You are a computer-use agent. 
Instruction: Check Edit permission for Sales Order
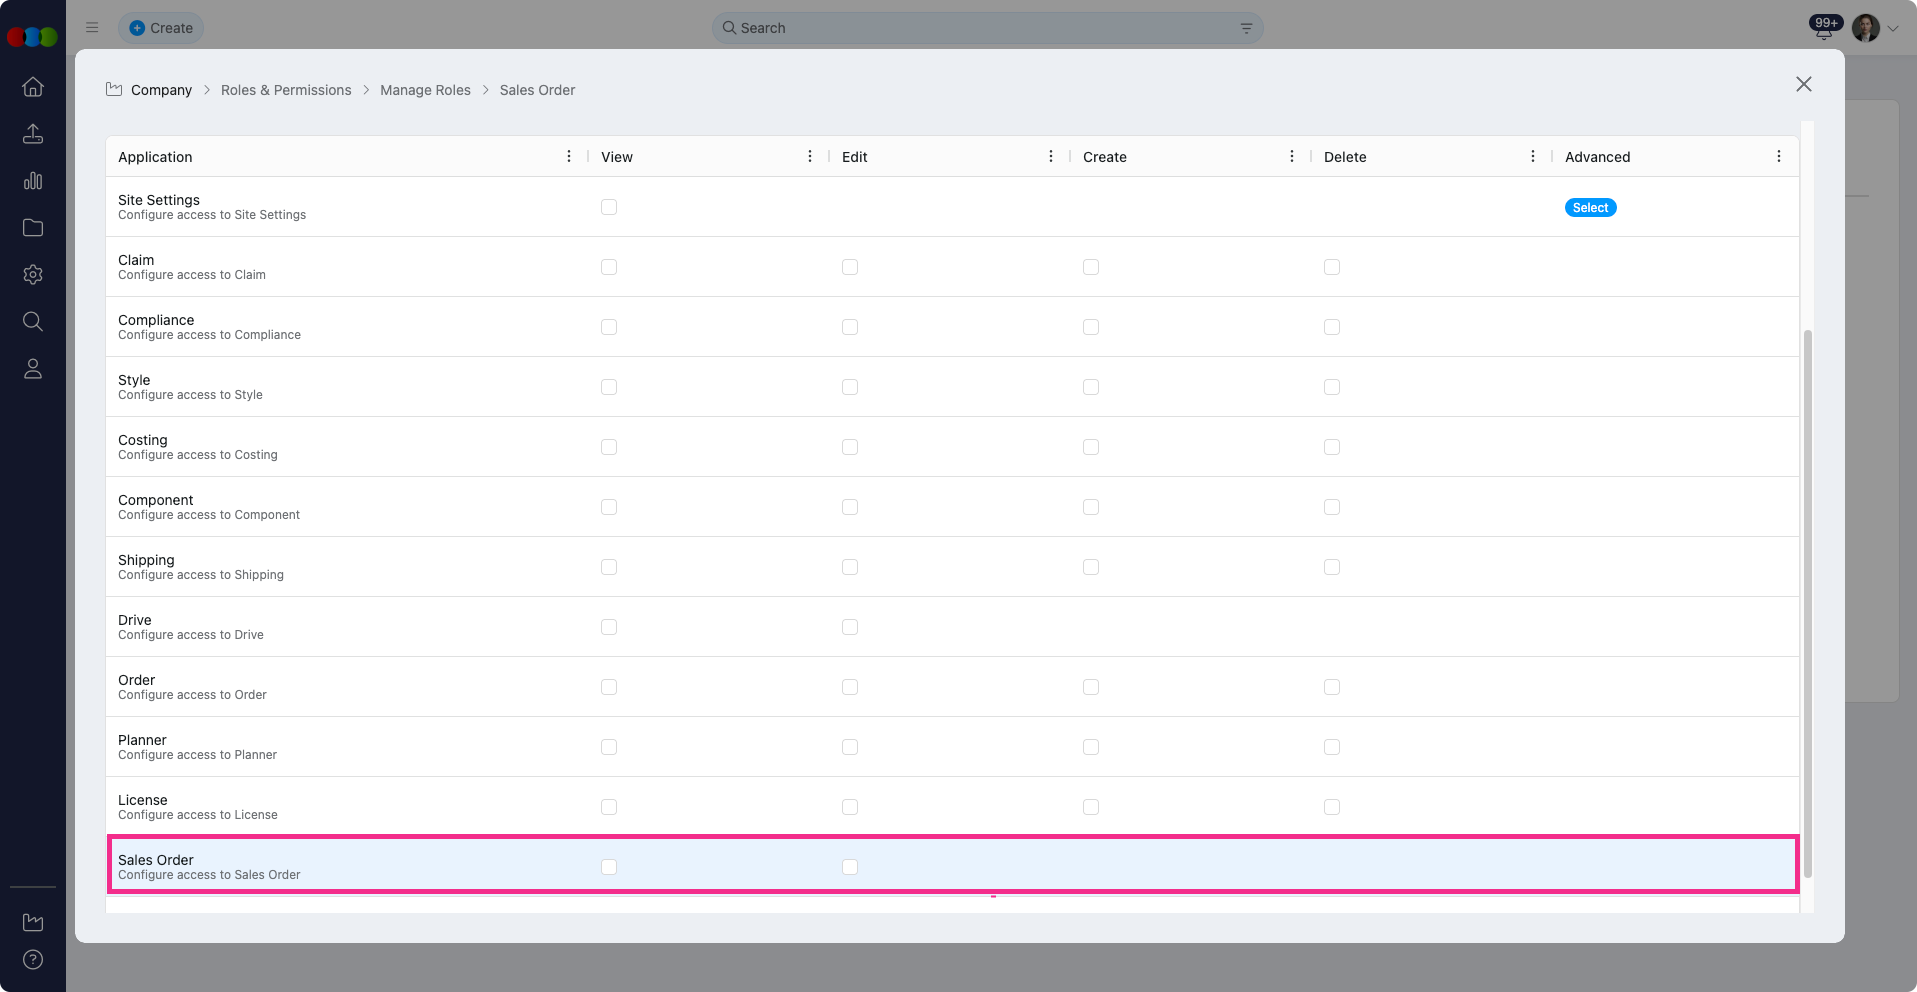(850, 867)
